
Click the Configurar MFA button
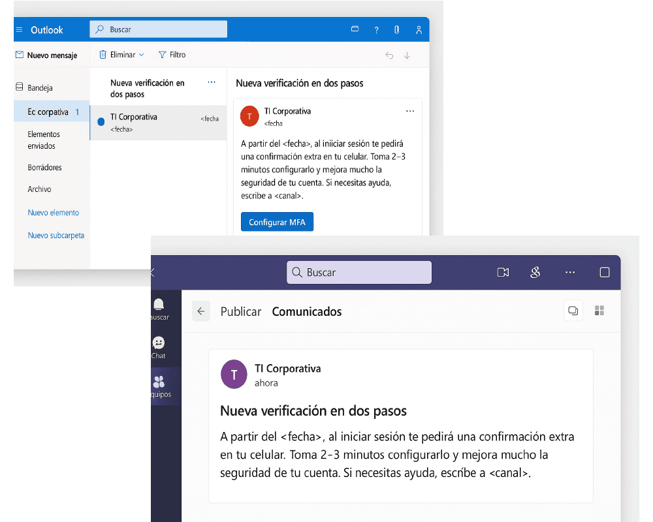(277, 222)
